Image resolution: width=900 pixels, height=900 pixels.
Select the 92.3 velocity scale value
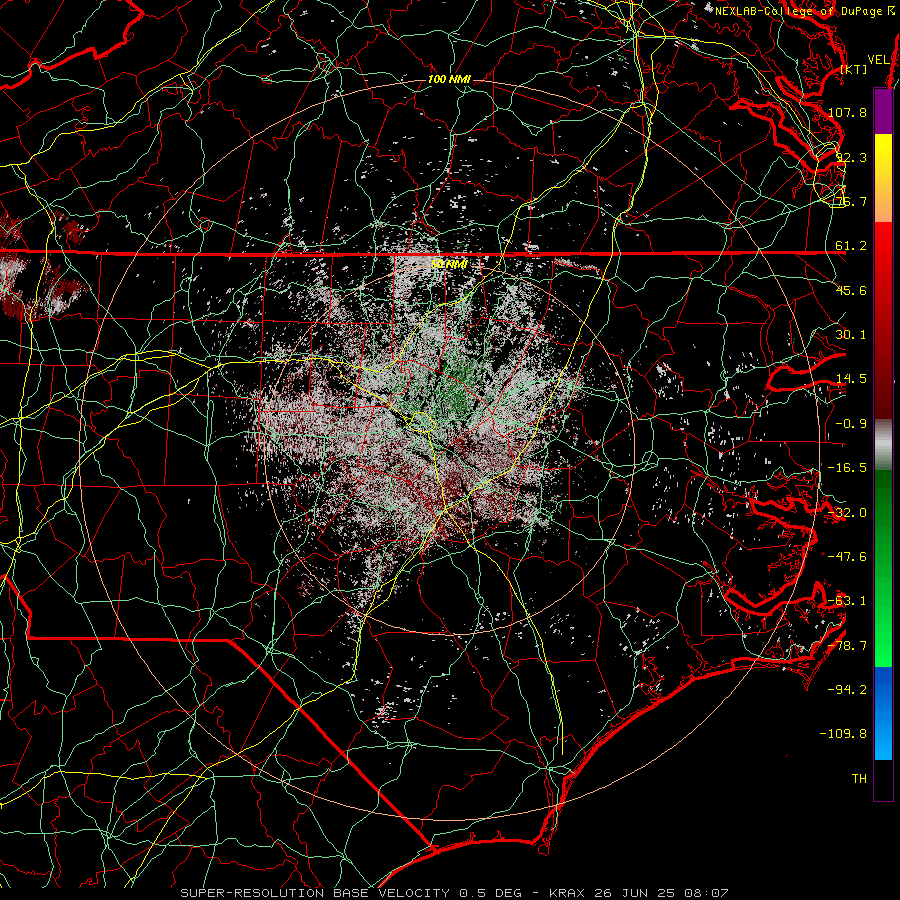[x=851, y=157]
